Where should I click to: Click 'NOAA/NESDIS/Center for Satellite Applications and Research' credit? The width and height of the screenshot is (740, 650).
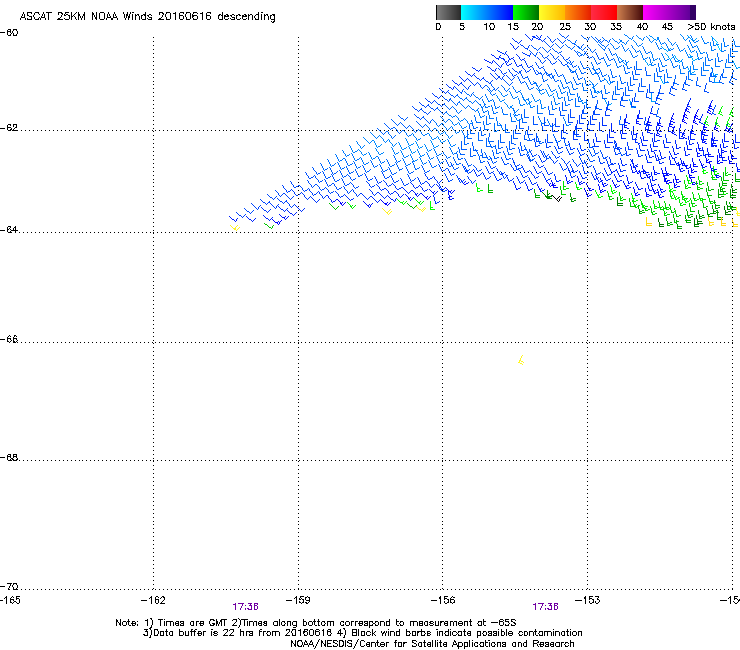pyautogui.click(x=432, y=644)
